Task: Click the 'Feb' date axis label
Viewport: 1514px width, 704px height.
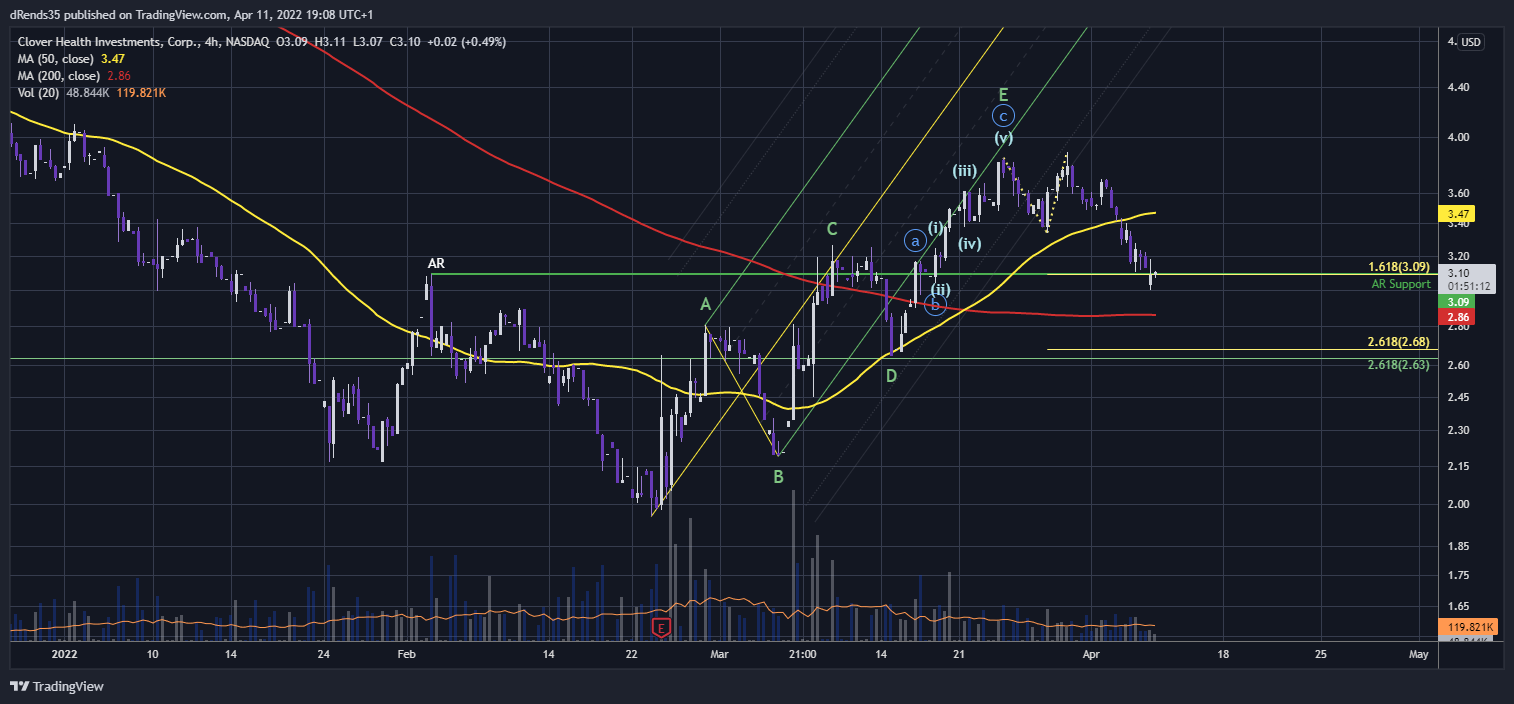Action: tap(406, 655)
